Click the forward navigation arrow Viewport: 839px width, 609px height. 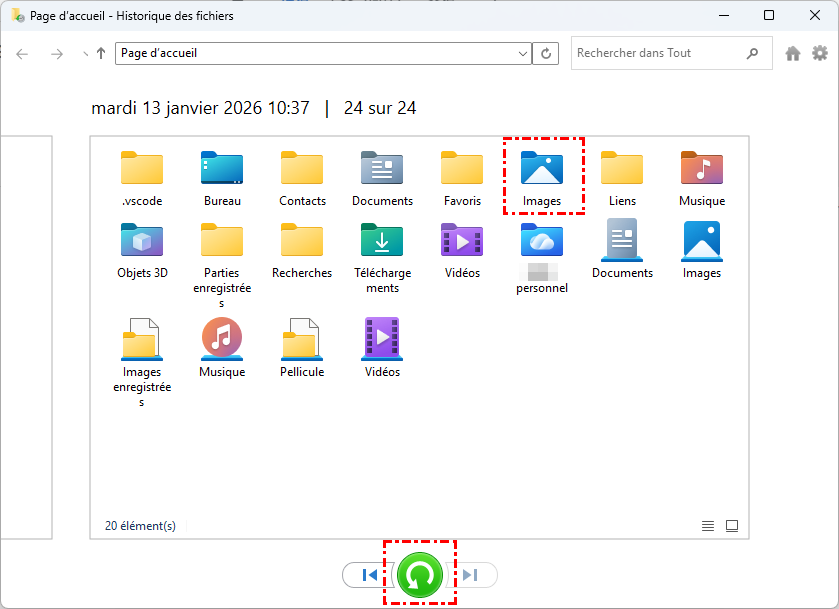point(57,54)
